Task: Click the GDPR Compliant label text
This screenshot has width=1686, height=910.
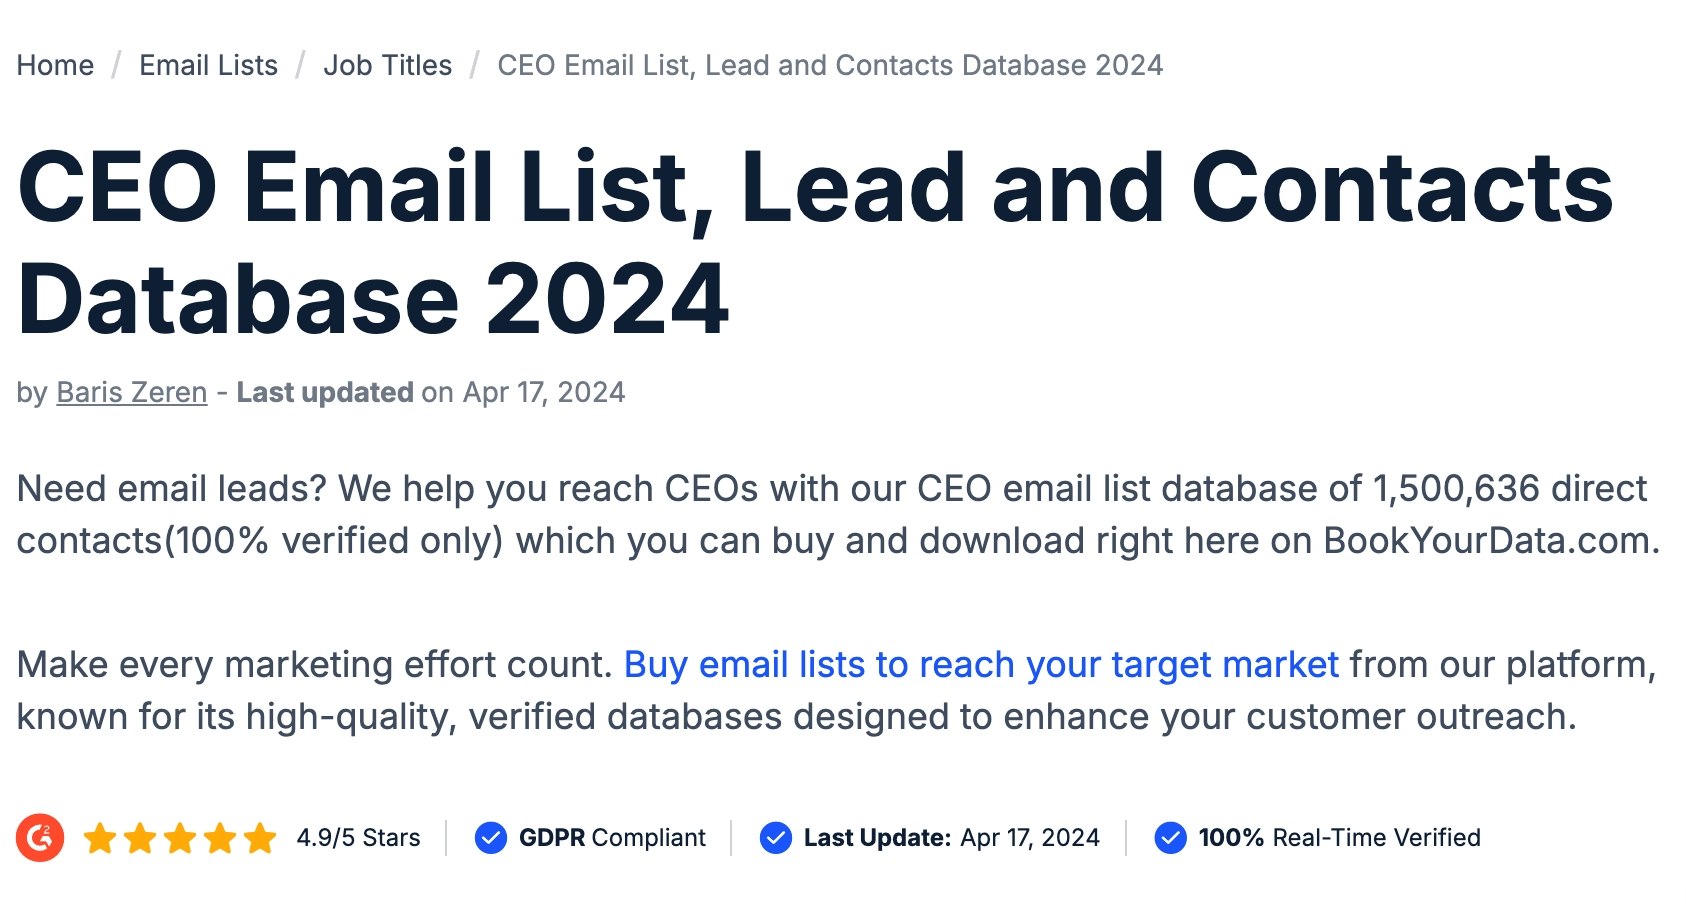Action: click(613, 838)
